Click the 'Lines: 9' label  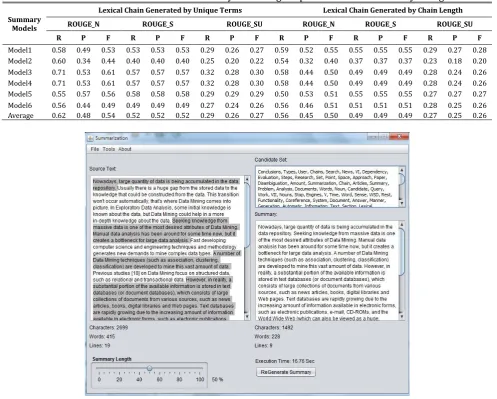[264, 346]
